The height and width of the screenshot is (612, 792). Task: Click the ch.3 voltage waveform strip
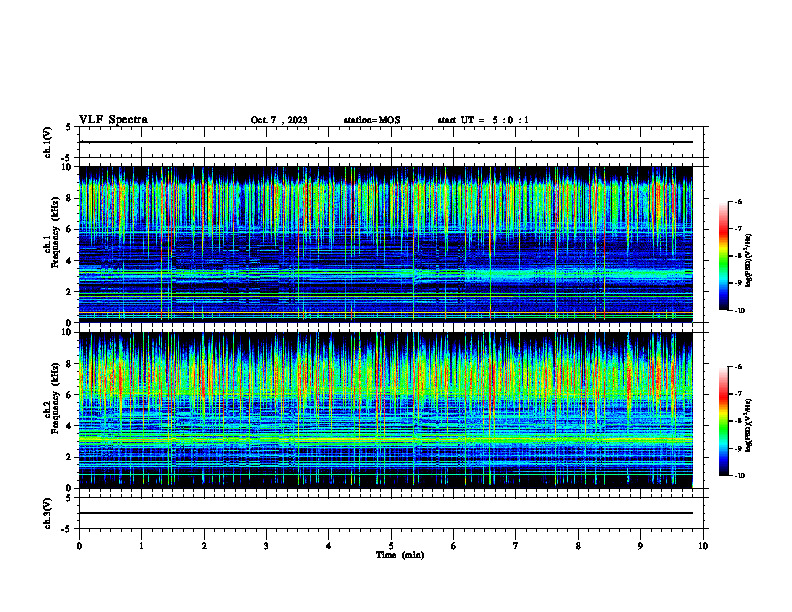391,513
